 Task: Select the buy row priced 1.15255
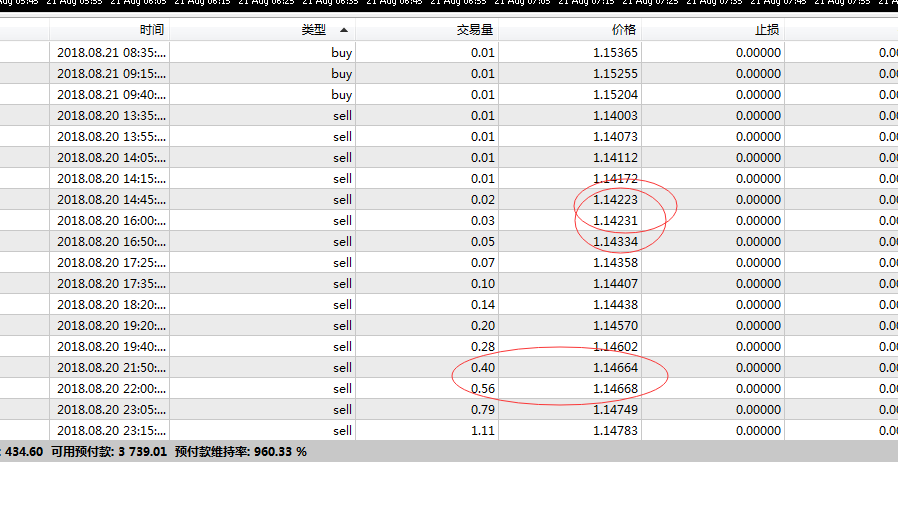pos(449,74)
